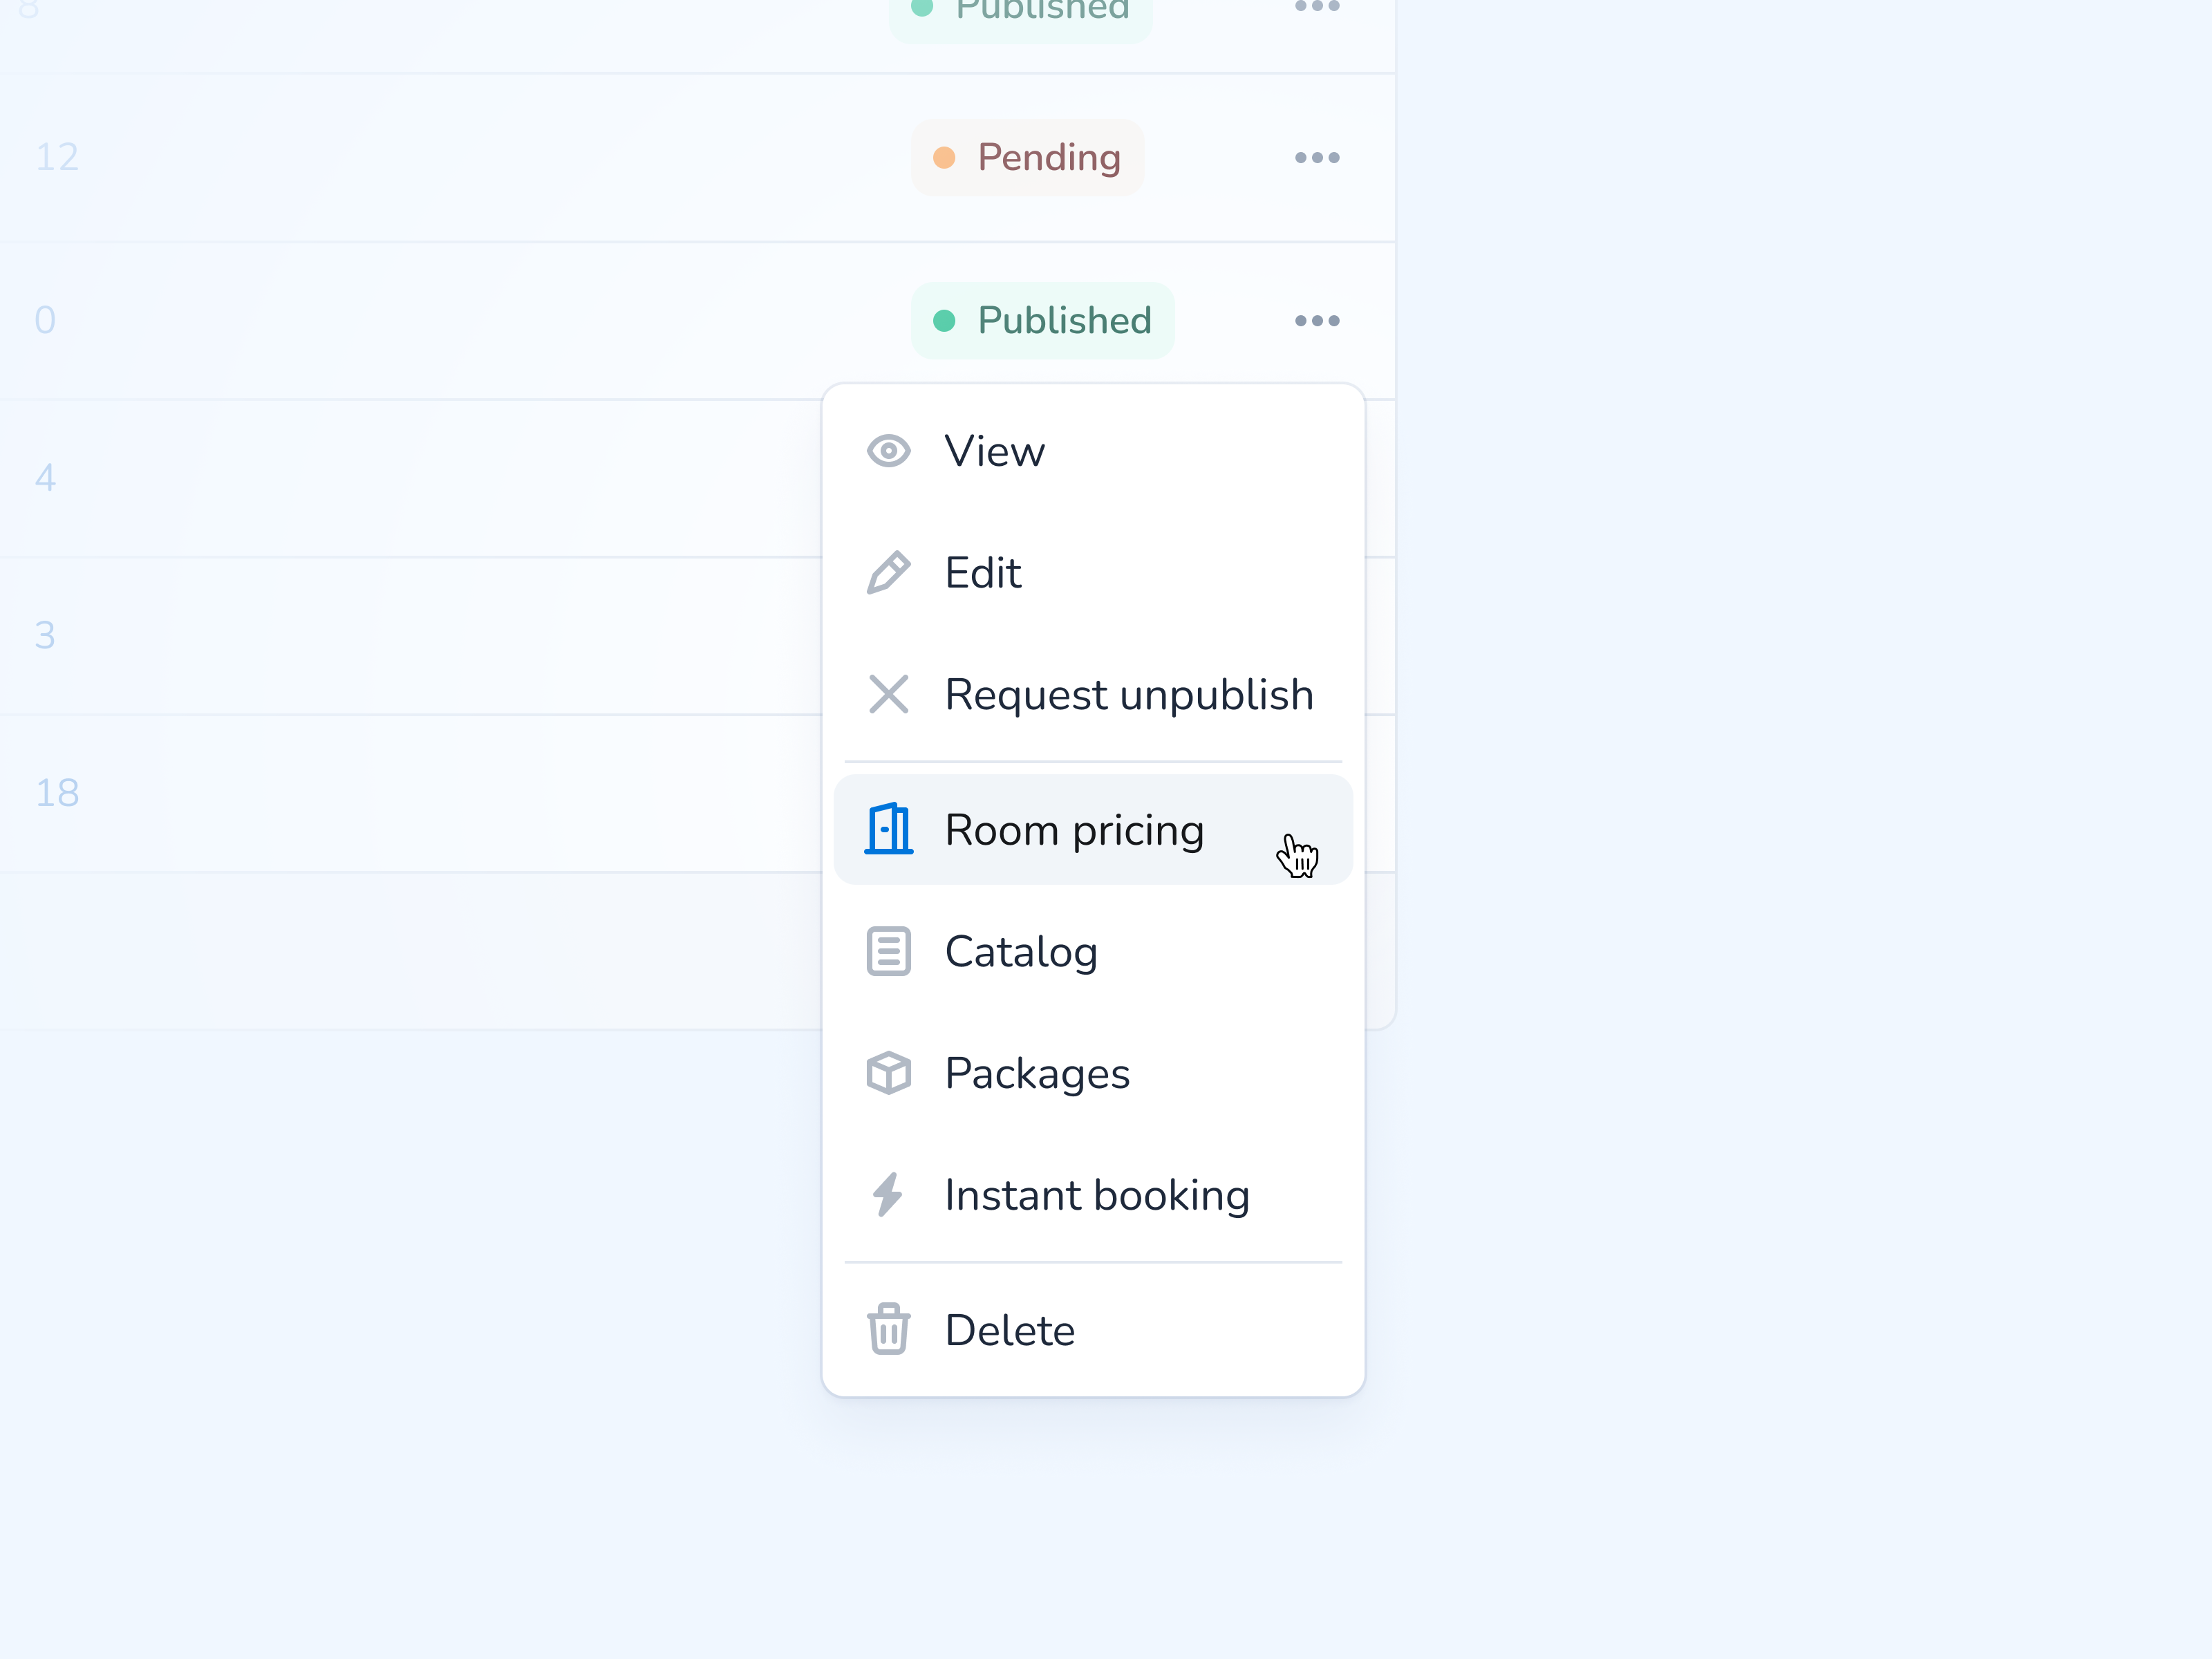The width and height of the screenshot is (2212, 1659).
Task: Click the Published status badge
Action: [x=1042, y=321]
